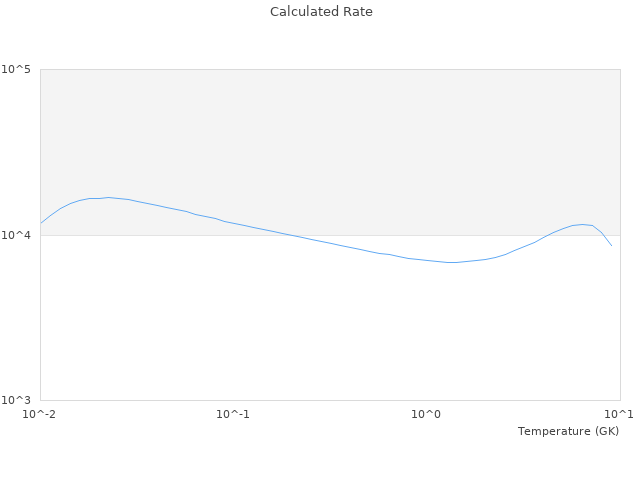Select the 10^-1 x-axis tick label

233,414
